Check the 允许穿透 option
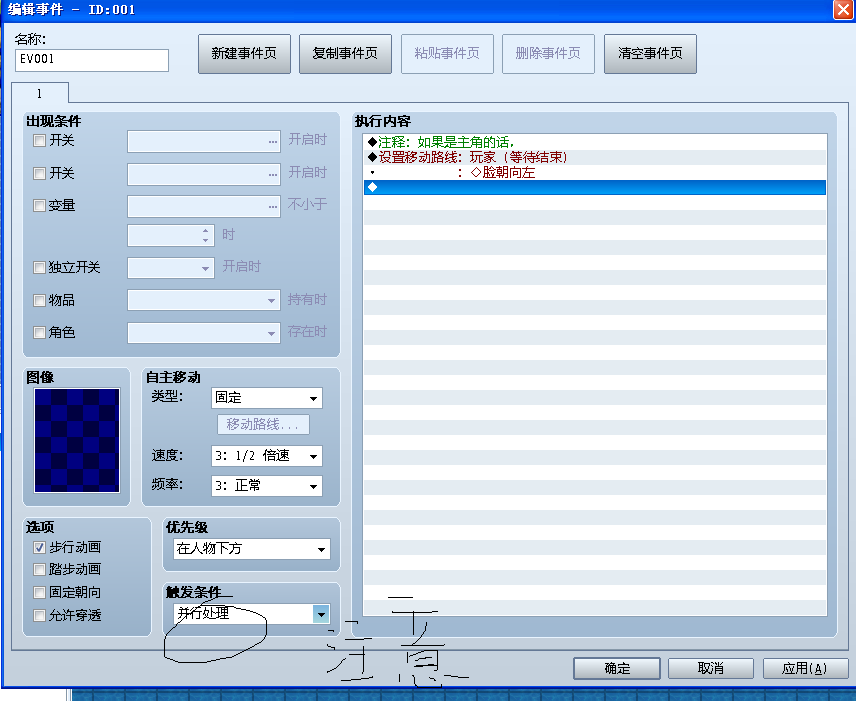 (x=39, y=616)
